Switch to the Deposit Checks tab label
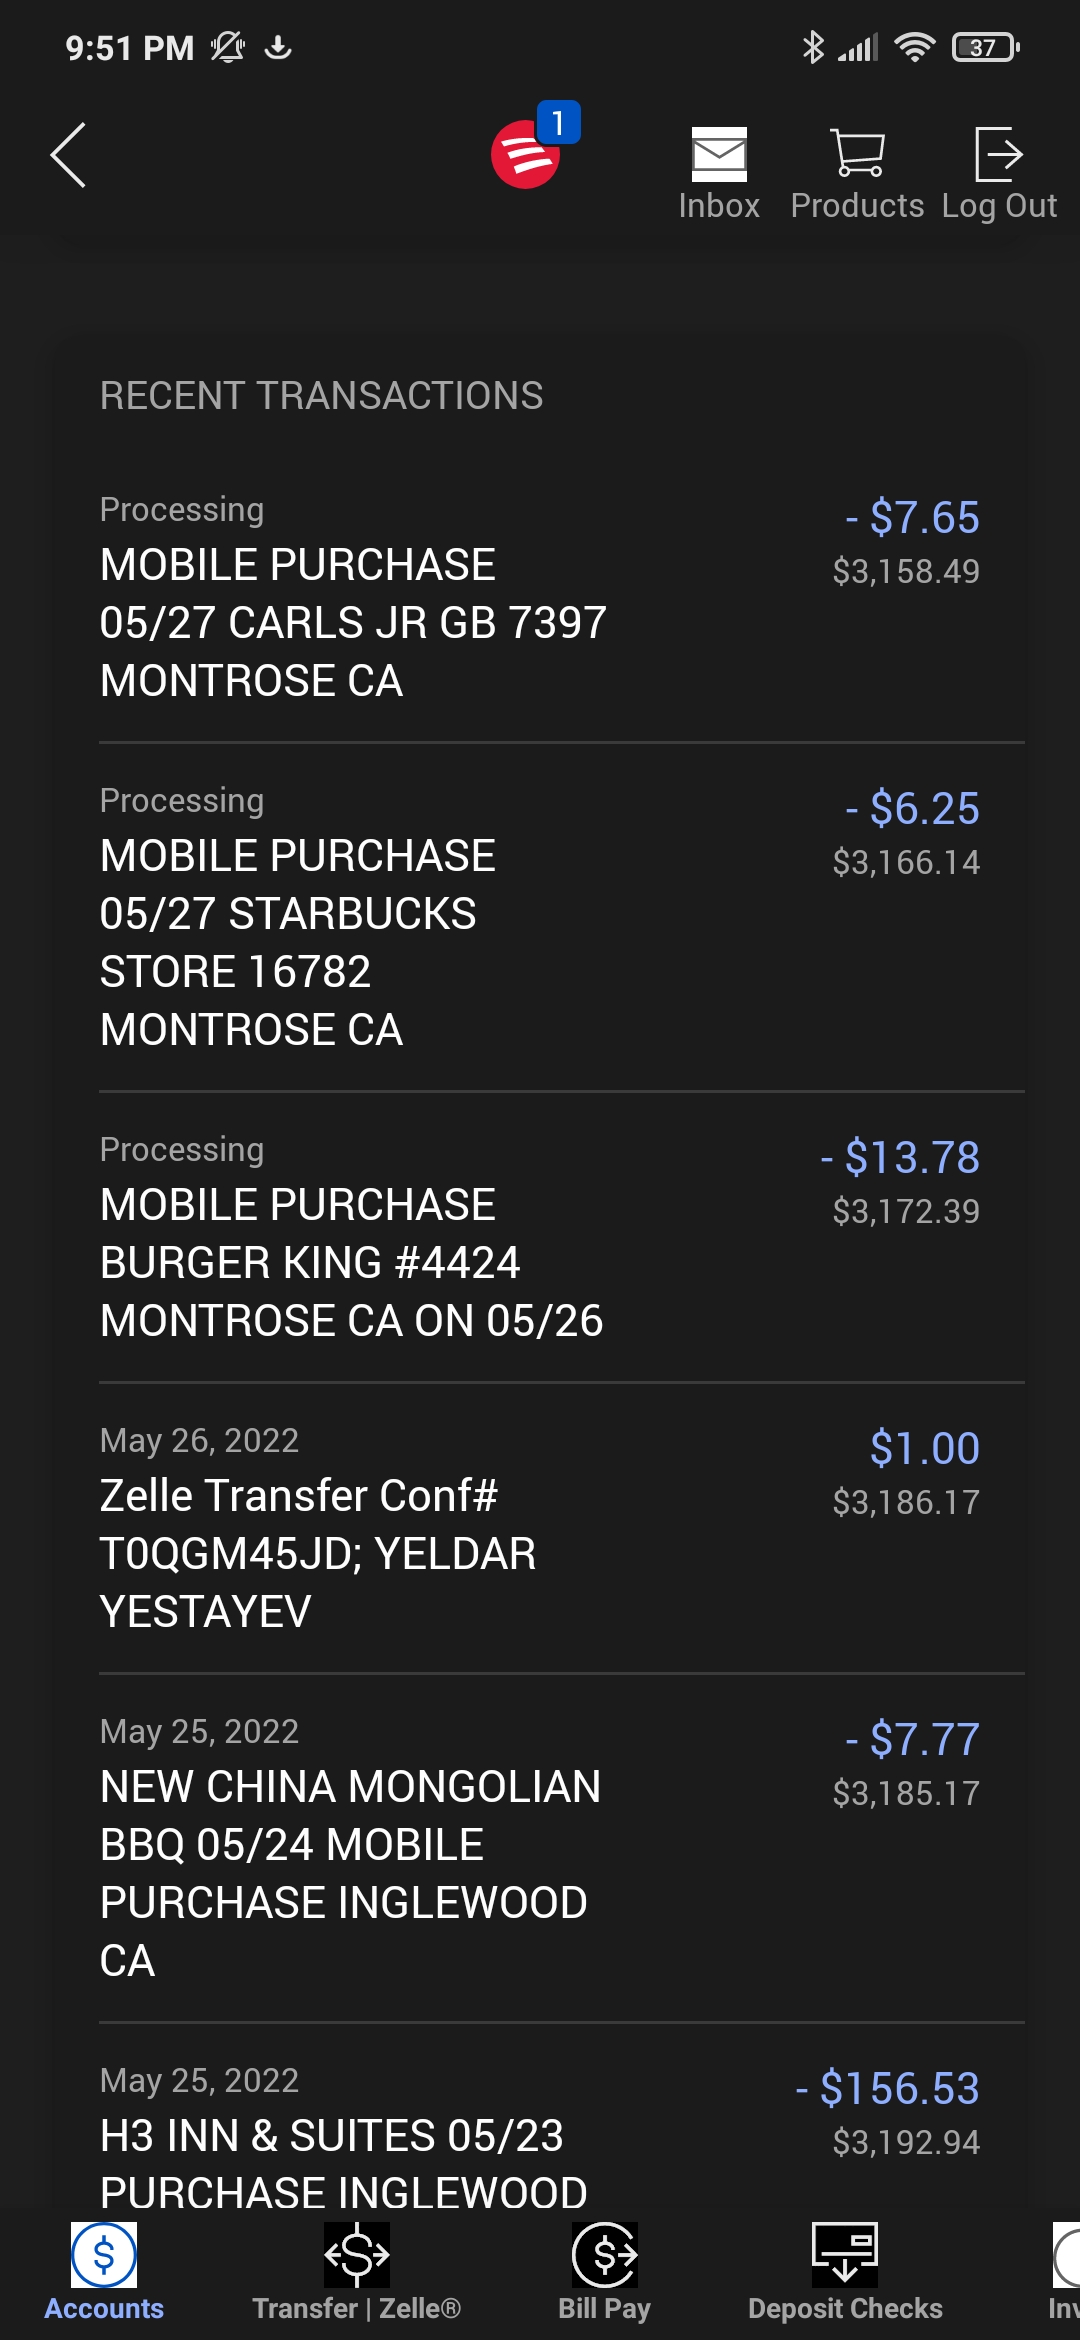 click(845, 2308)
